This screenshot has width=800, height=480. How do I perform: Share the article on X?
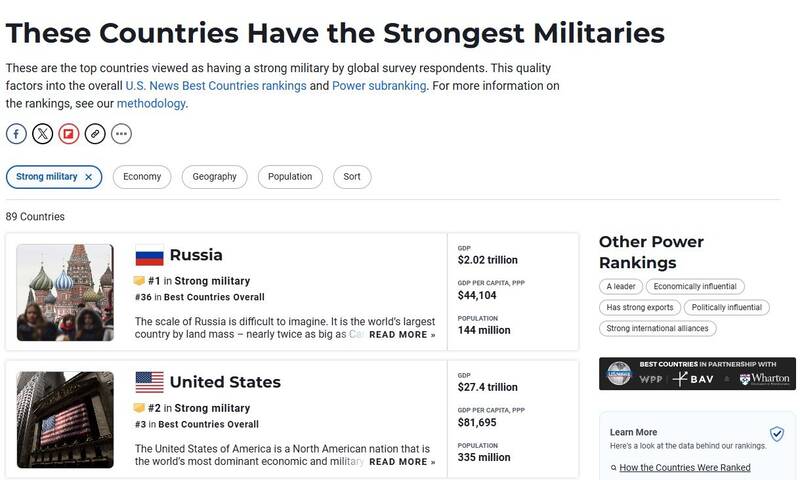(42, 133)
